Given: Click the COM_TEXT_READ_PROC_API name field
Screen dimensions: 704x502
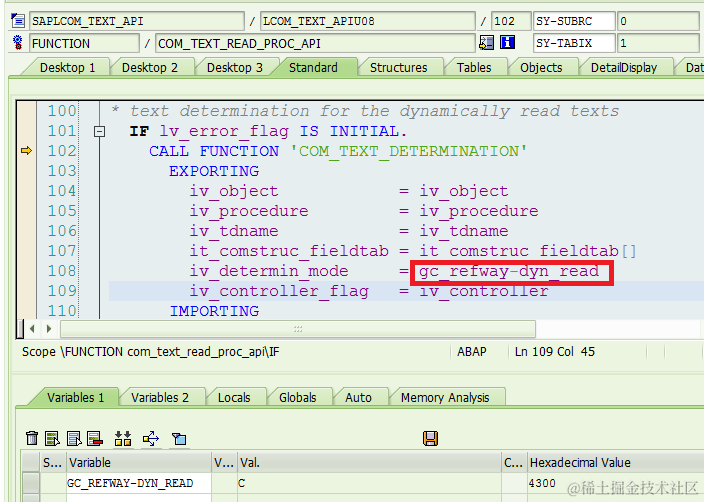Looking at the screenshot, I should [315, 43].
